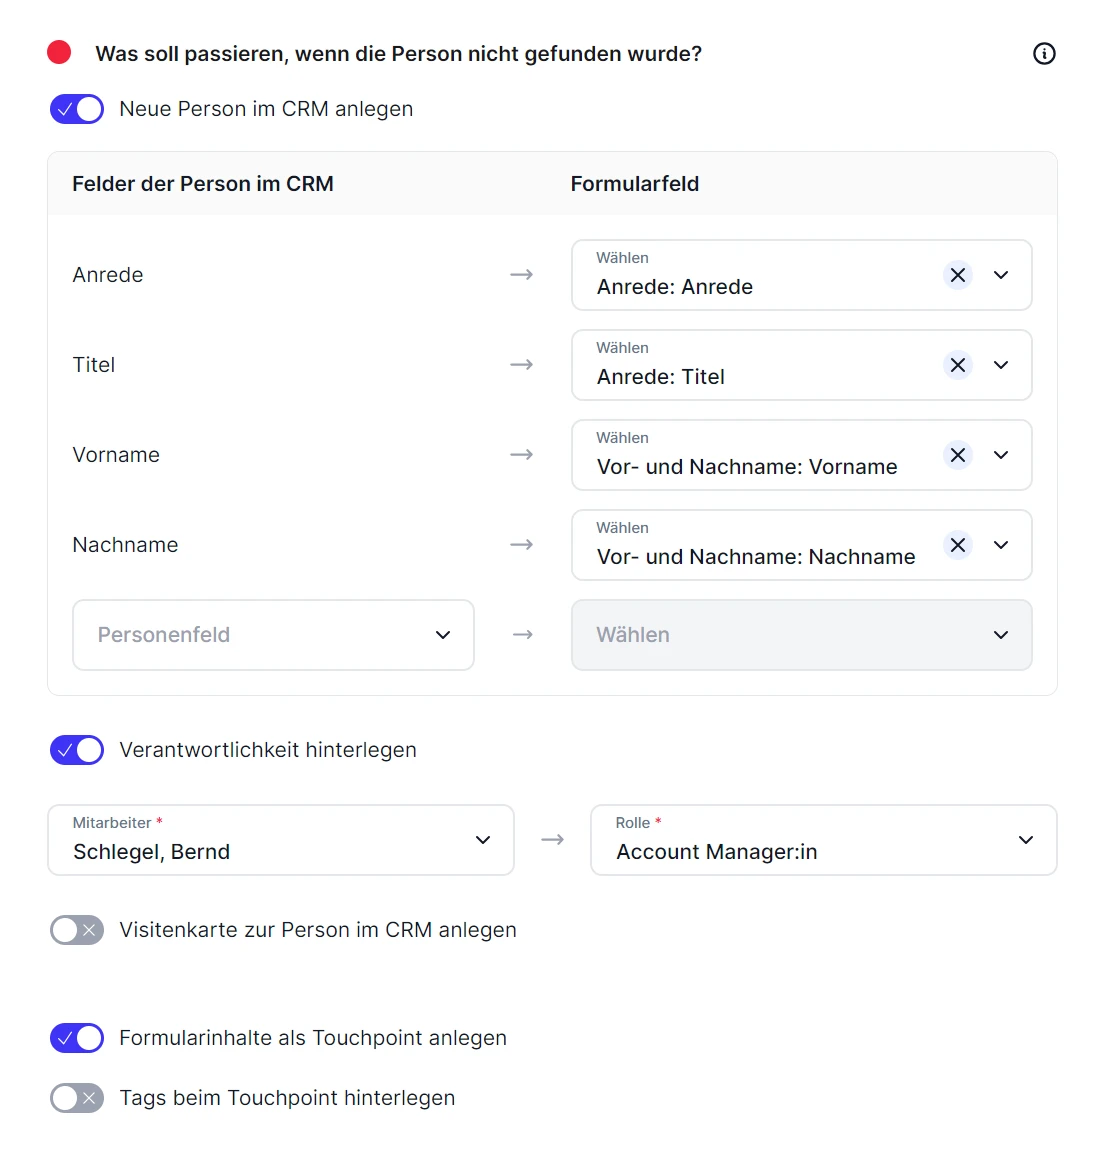Image resolution: width=1106 pixels, height=1173 pixels.
Task: Clear the "Anrede: Titel" field mapping
Action: (957, 365)
